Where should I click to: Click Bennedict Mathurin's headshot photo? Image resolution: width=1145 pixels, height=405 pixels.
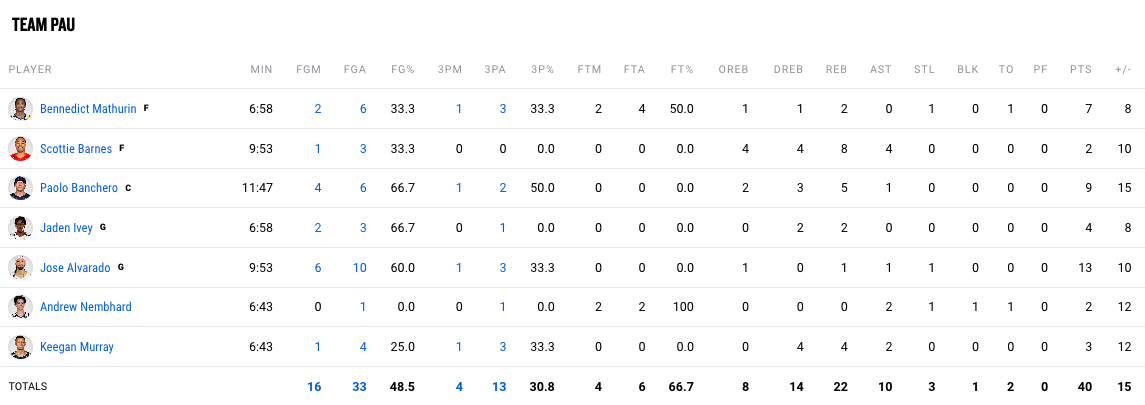[20, 109]
